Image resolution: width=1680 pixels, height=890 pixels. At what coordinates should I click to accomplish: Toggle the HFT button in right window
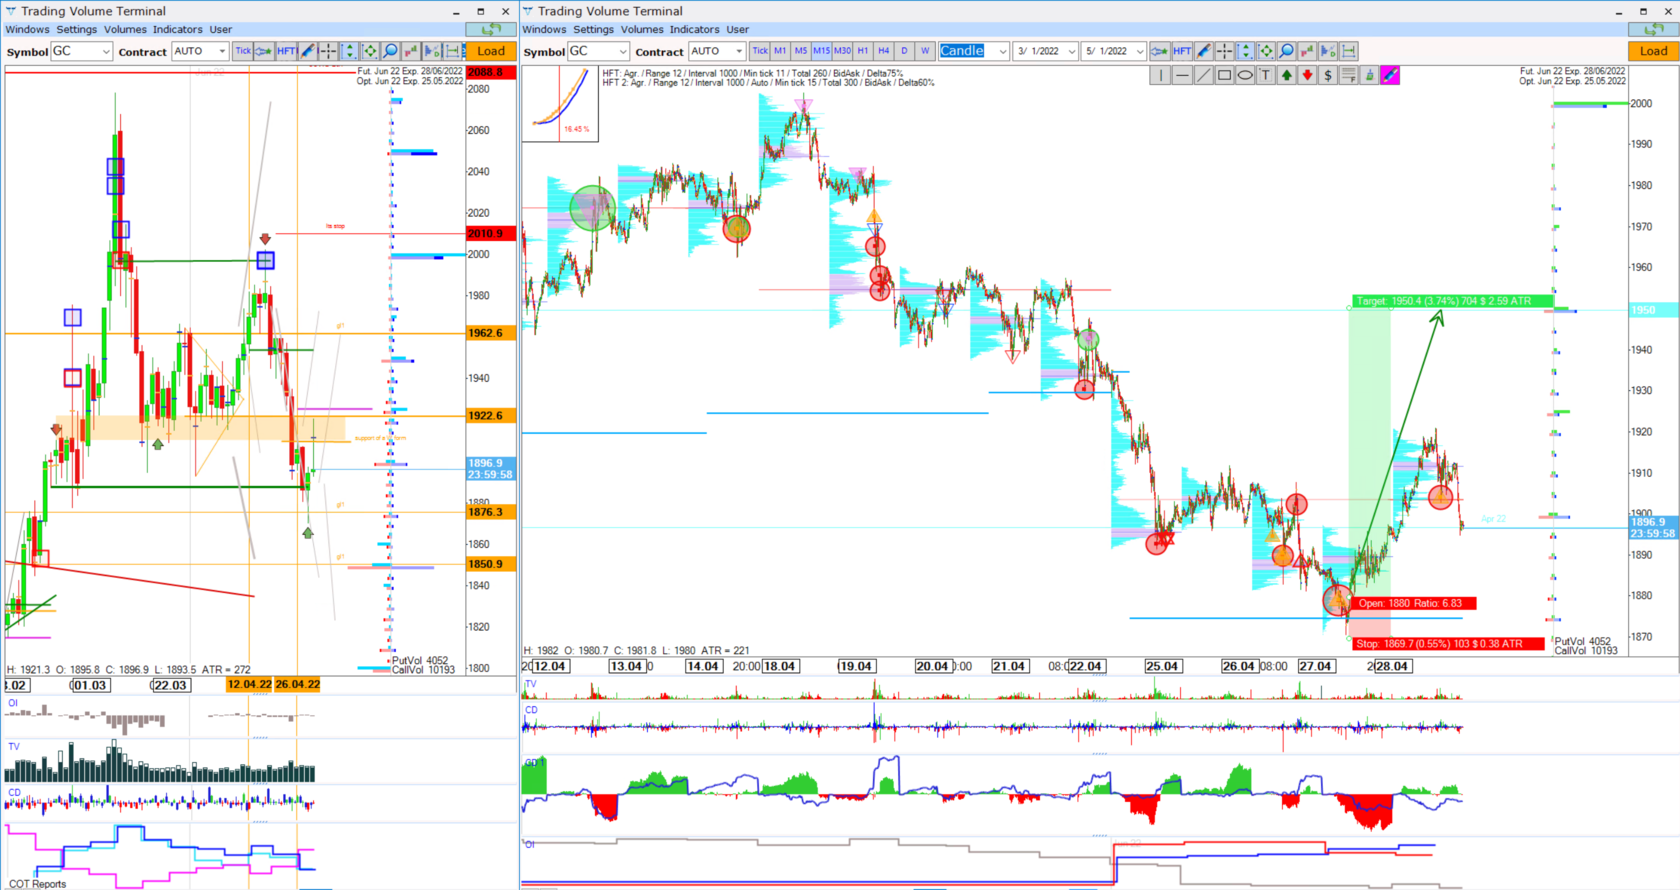click(x=1182, y=51)
